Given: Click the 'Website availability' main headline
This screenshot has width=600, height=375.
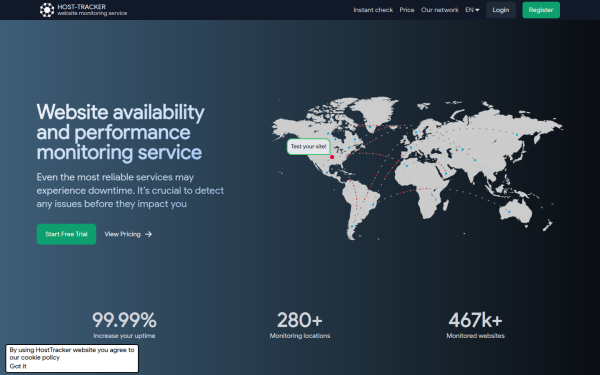Looking at the screenshot, I should [120, 132].
